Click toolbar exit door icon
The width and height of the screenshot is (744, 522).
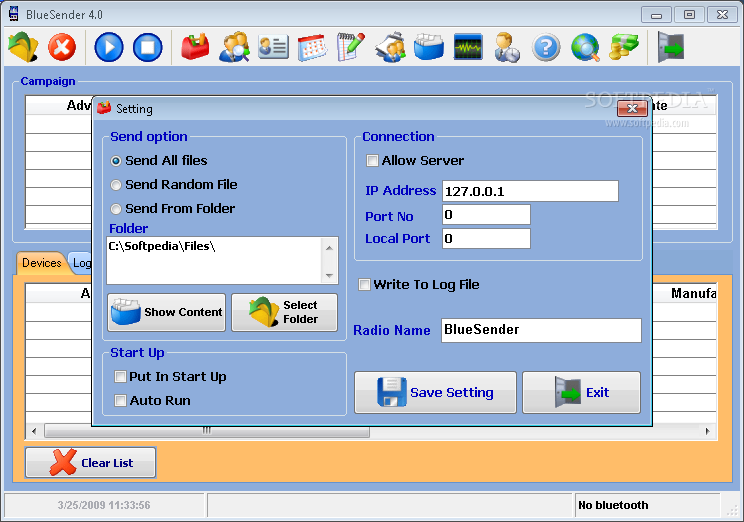tap(670, 47)
